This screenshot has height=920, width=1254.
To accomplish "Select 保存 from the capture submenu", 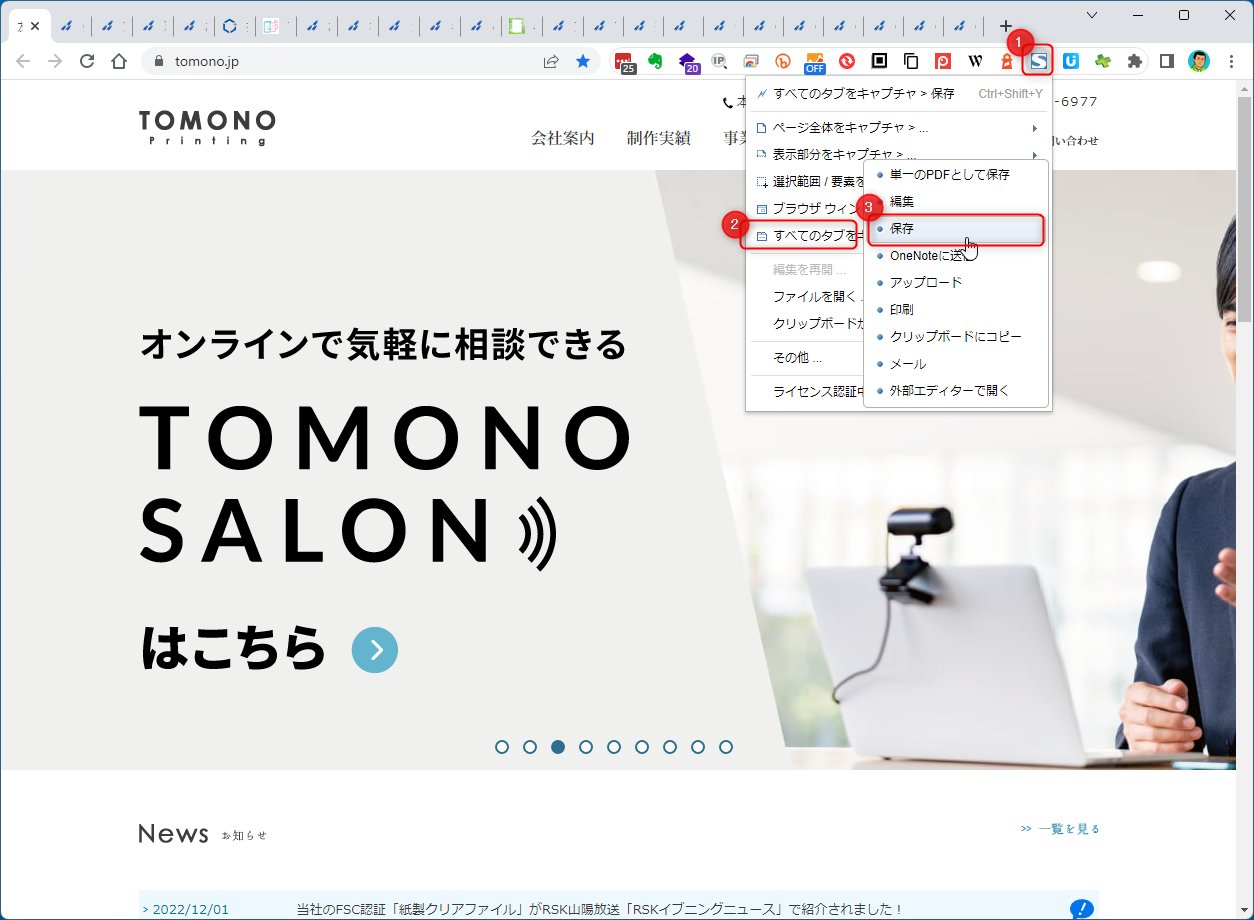I will click(x=901, y=228).
